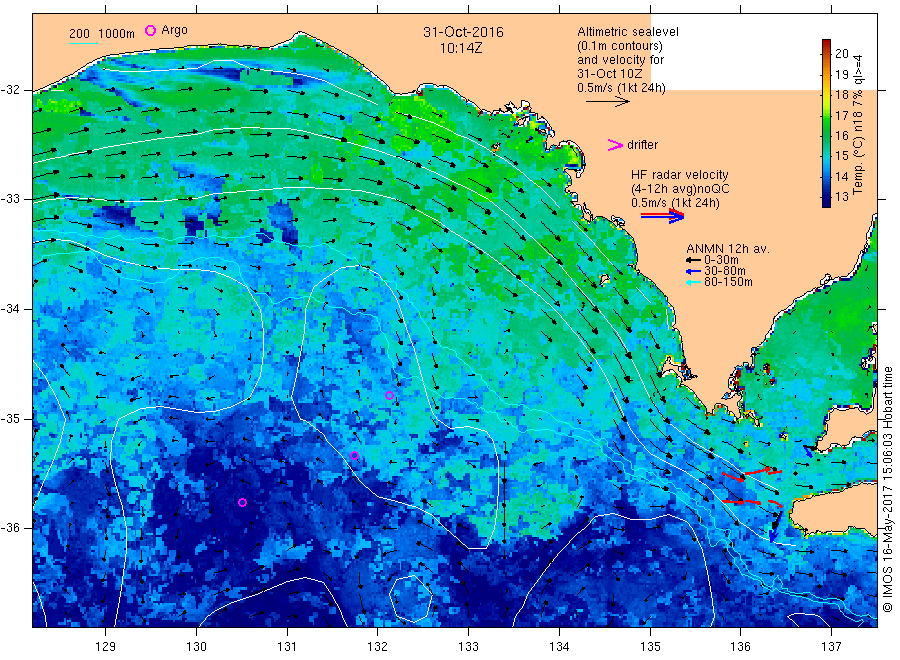This screenshot has width=900, height=660.
Task: Click the colorbar tick label 16
Action: pyautogui.click(x=842, y=135)
